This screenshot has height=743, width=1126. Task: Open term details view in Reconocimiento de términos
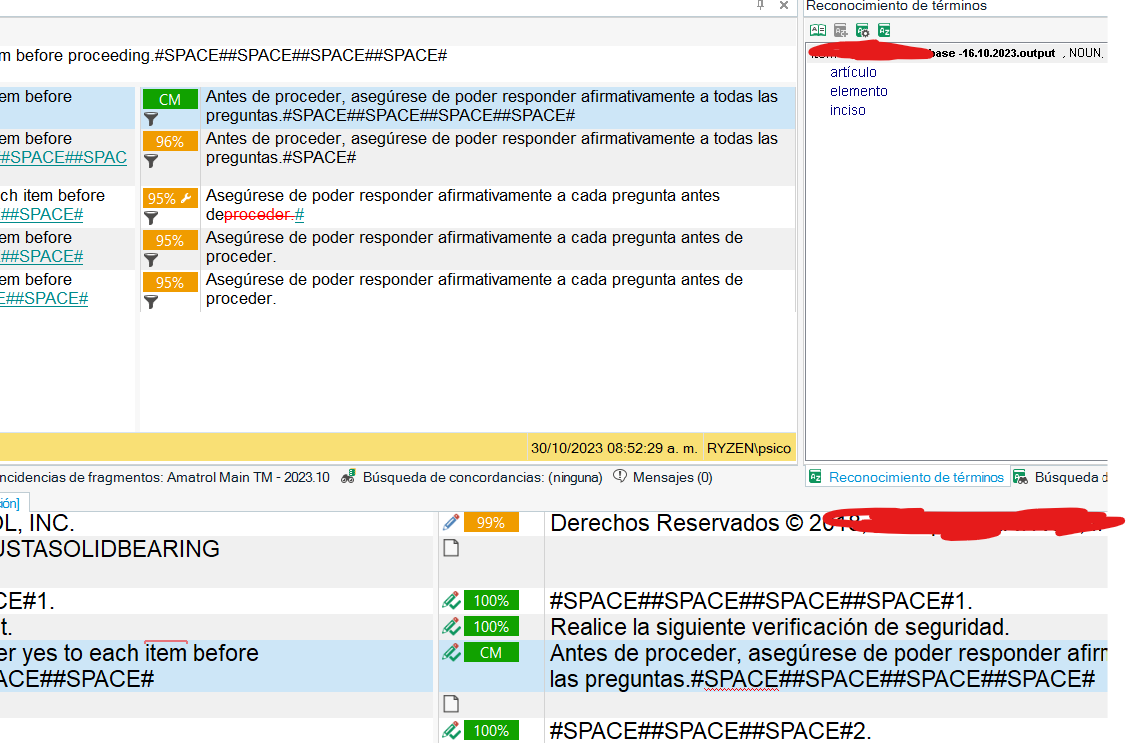(817, 29)
